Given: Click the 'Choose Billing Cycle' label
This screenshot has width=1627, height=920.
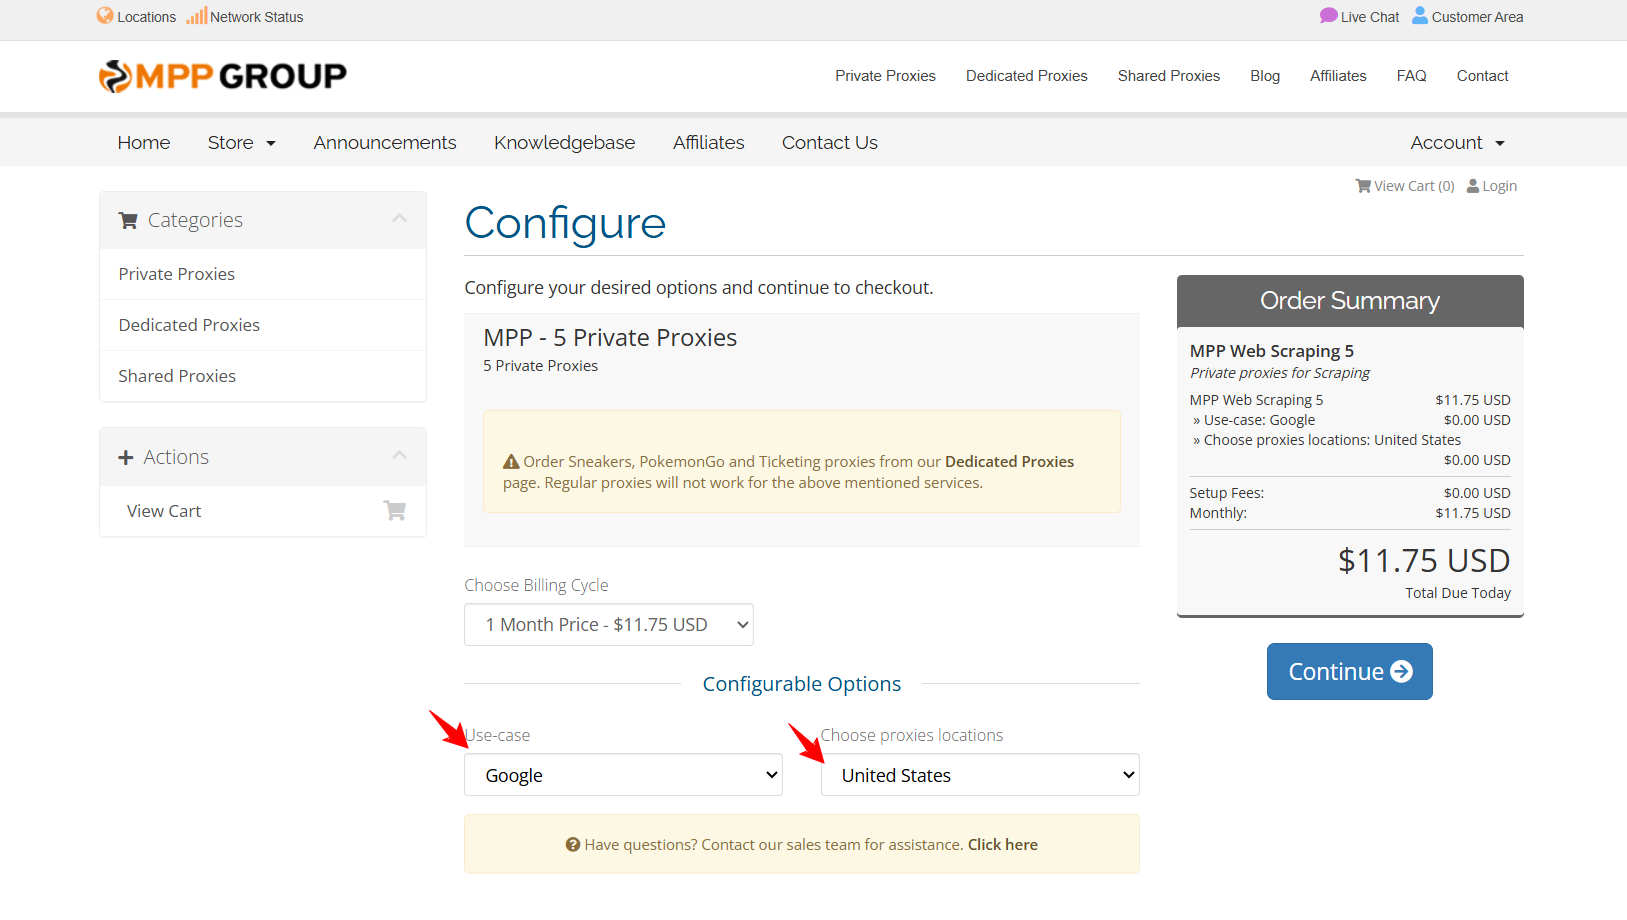Looking at the screenshot, I should (x=536, y=586).
